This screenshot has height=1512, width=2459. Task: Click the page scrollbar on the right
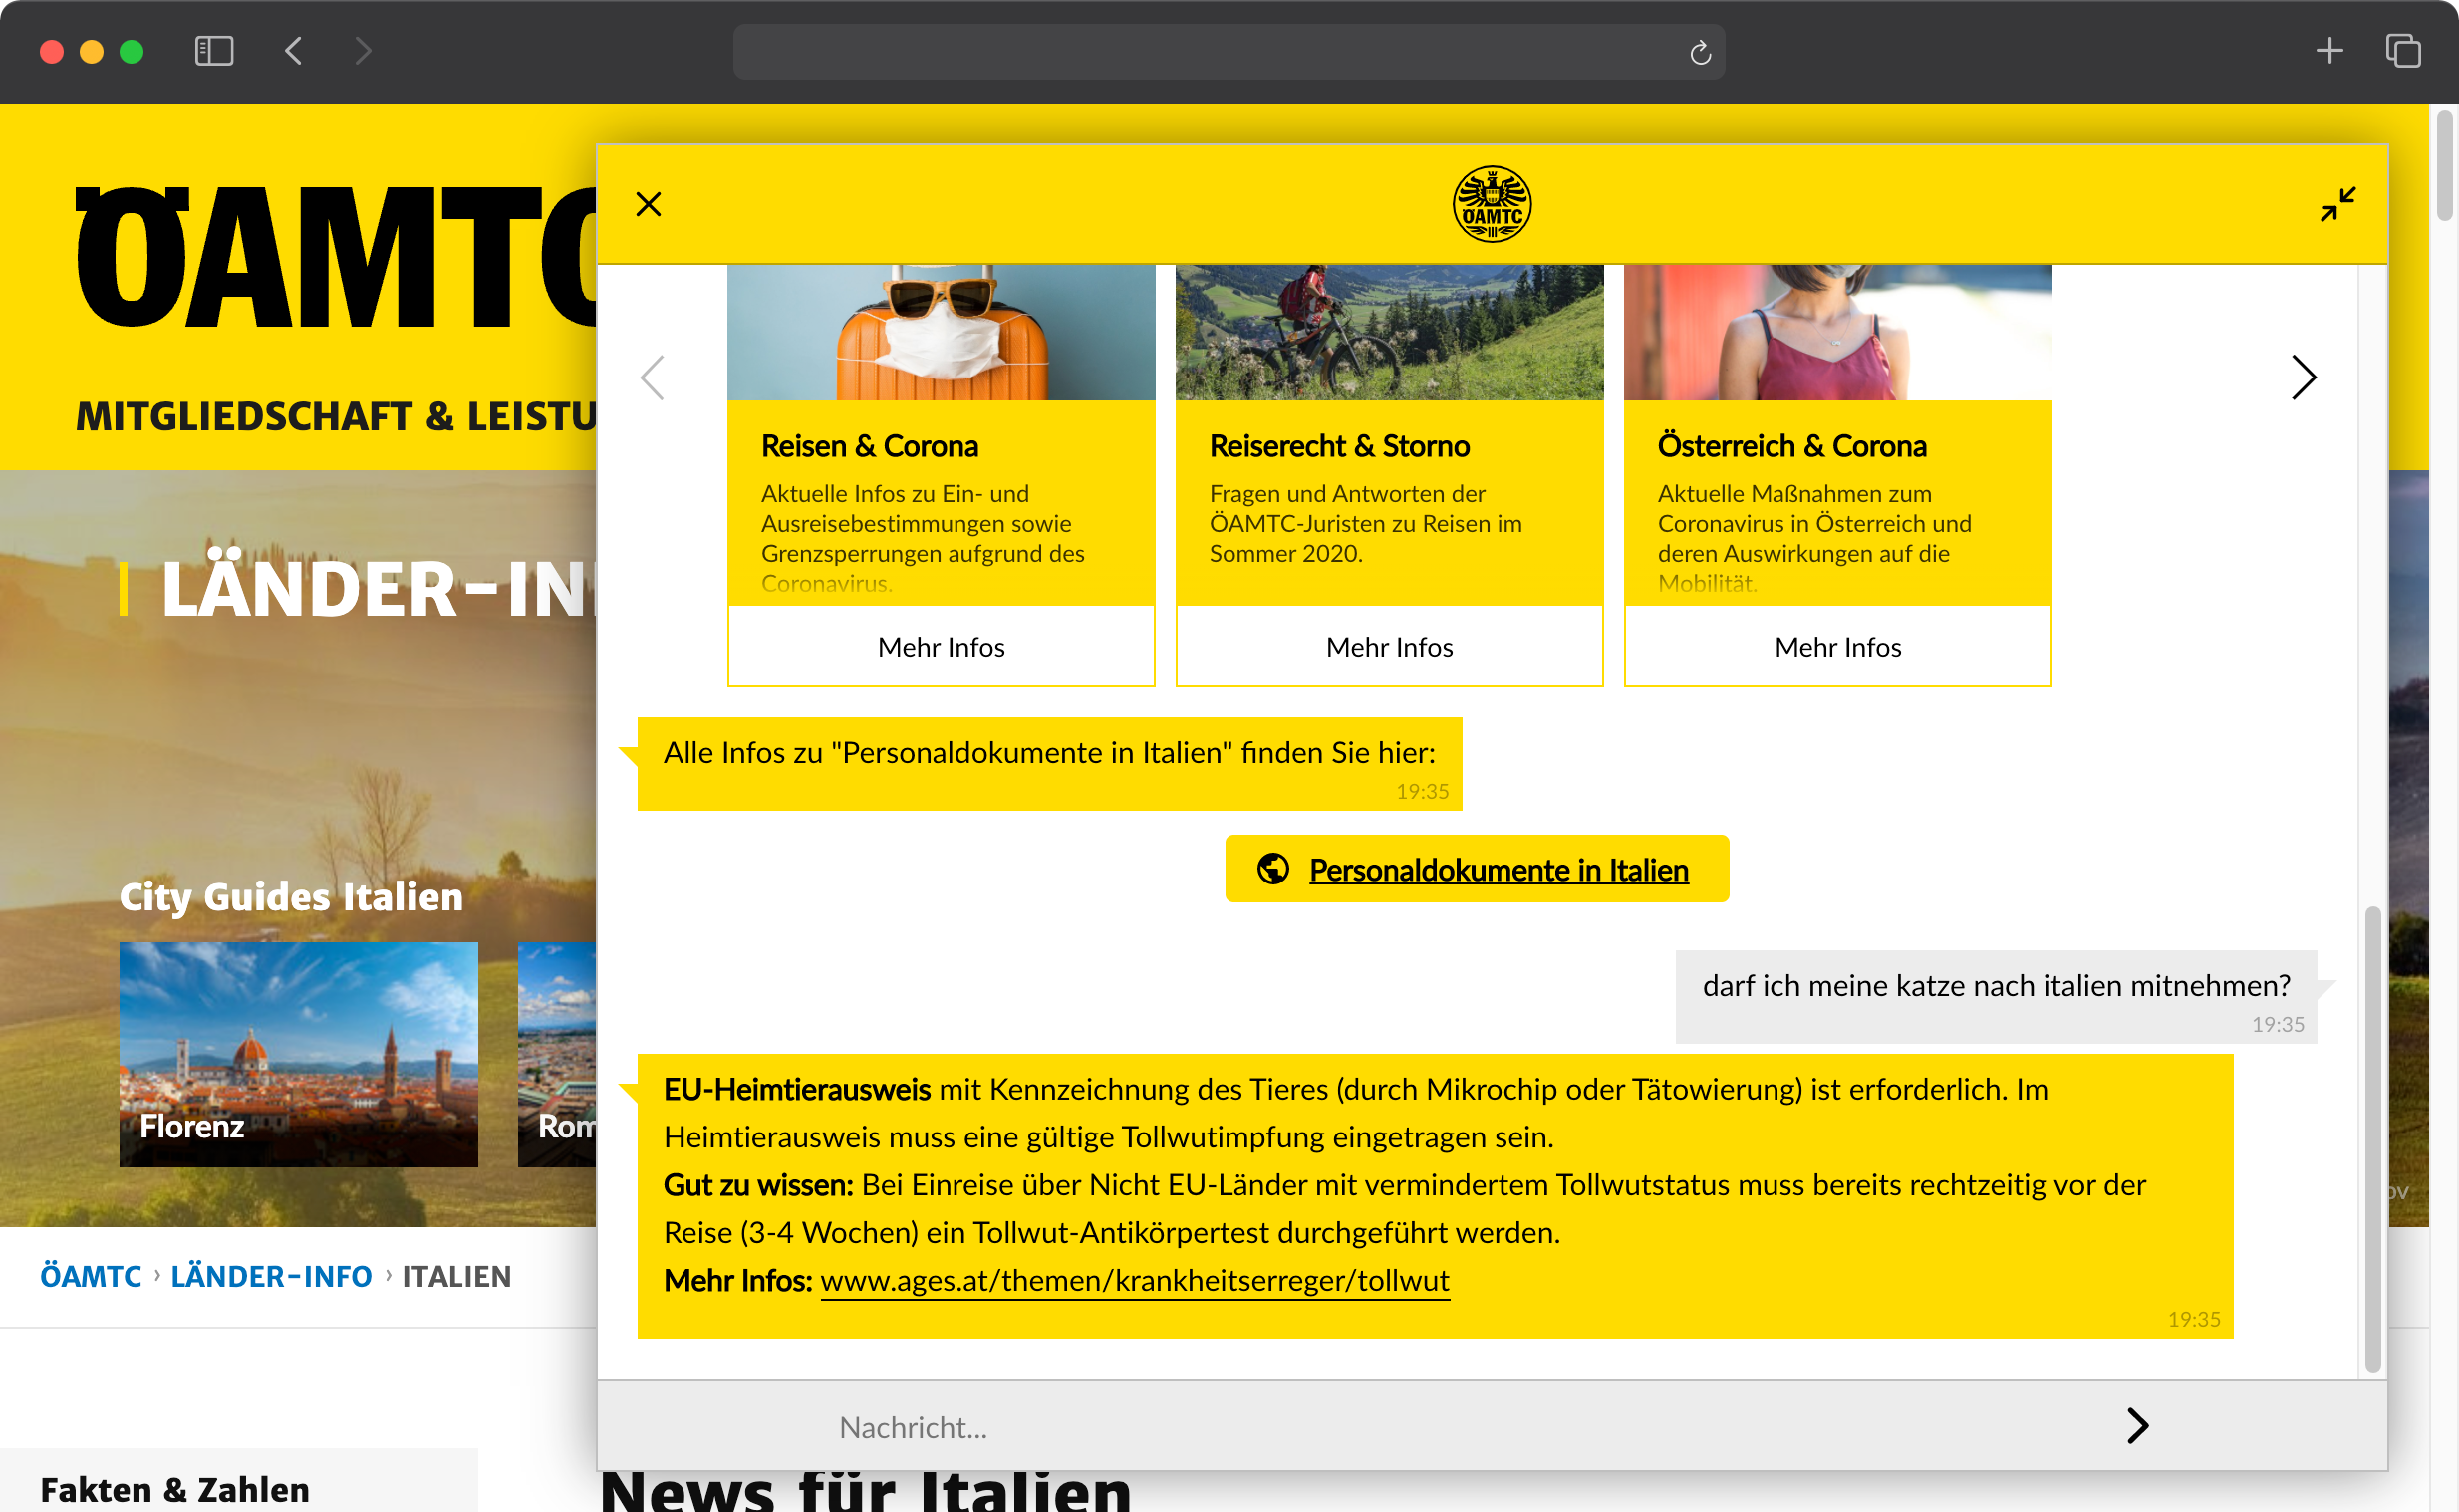coord(2446,165)
